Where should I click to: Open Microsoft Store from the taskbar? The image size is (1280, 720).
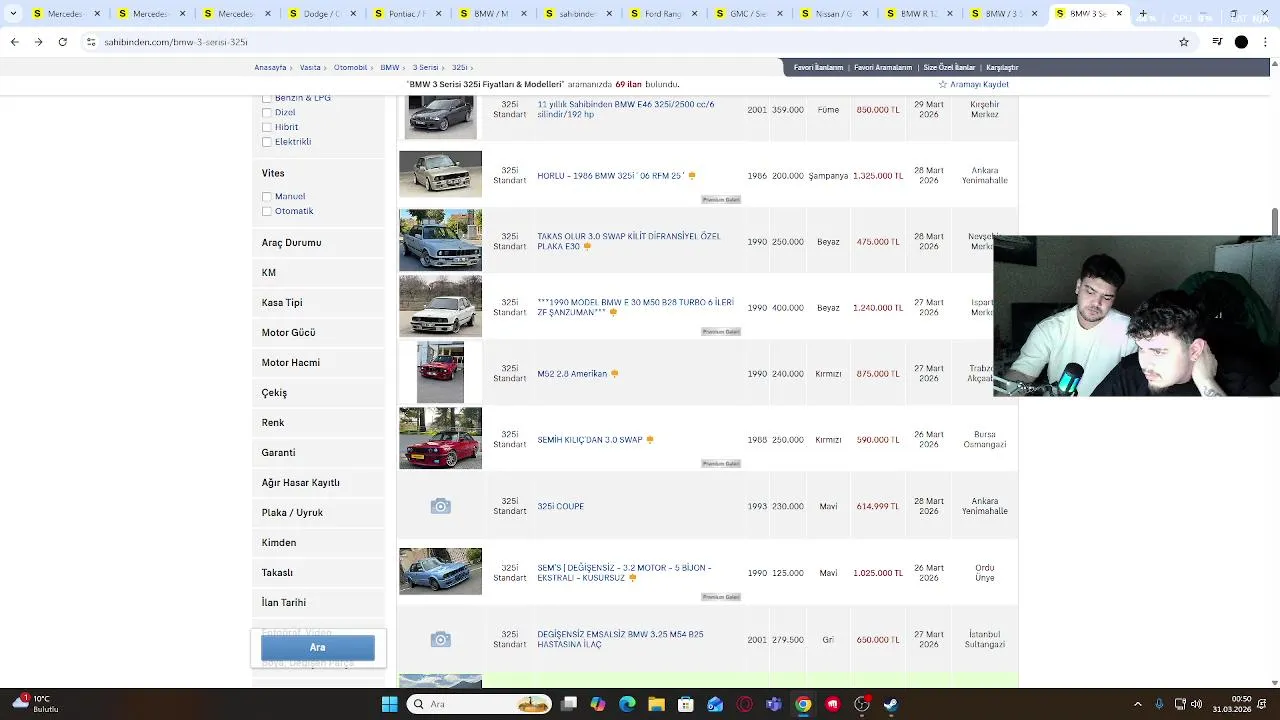pos(686,704)
